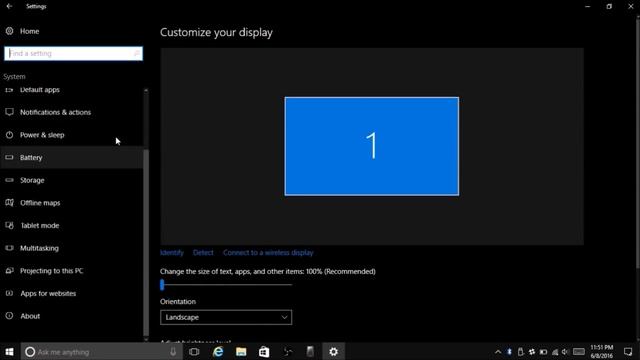Click the Tablet mode icon
This screenshot has width=640, height=360.
click(9, 225)
